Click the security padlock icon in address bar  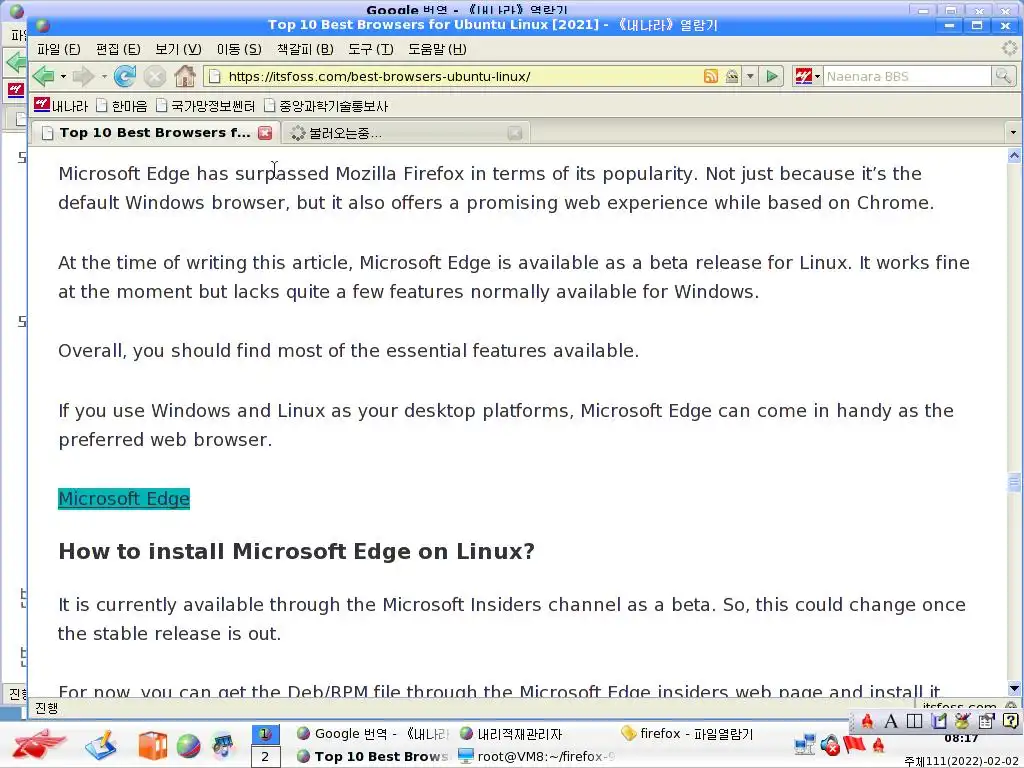tap(732, 76)
